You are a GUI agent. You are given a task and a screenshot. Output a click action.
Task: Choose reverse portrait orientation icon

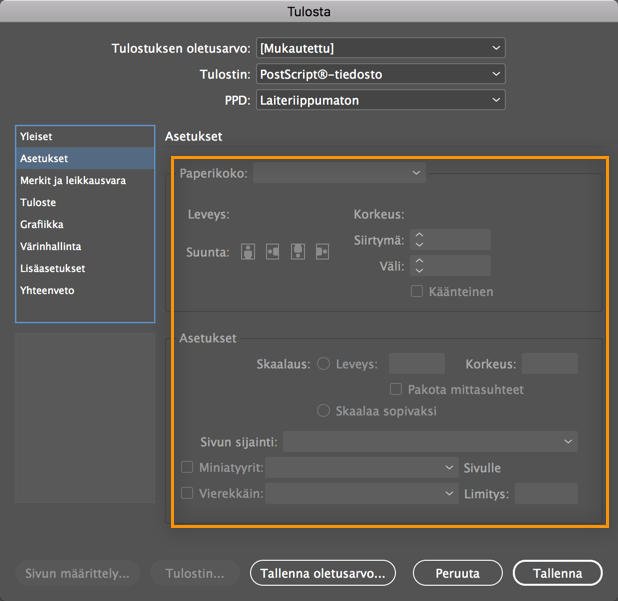297,252
